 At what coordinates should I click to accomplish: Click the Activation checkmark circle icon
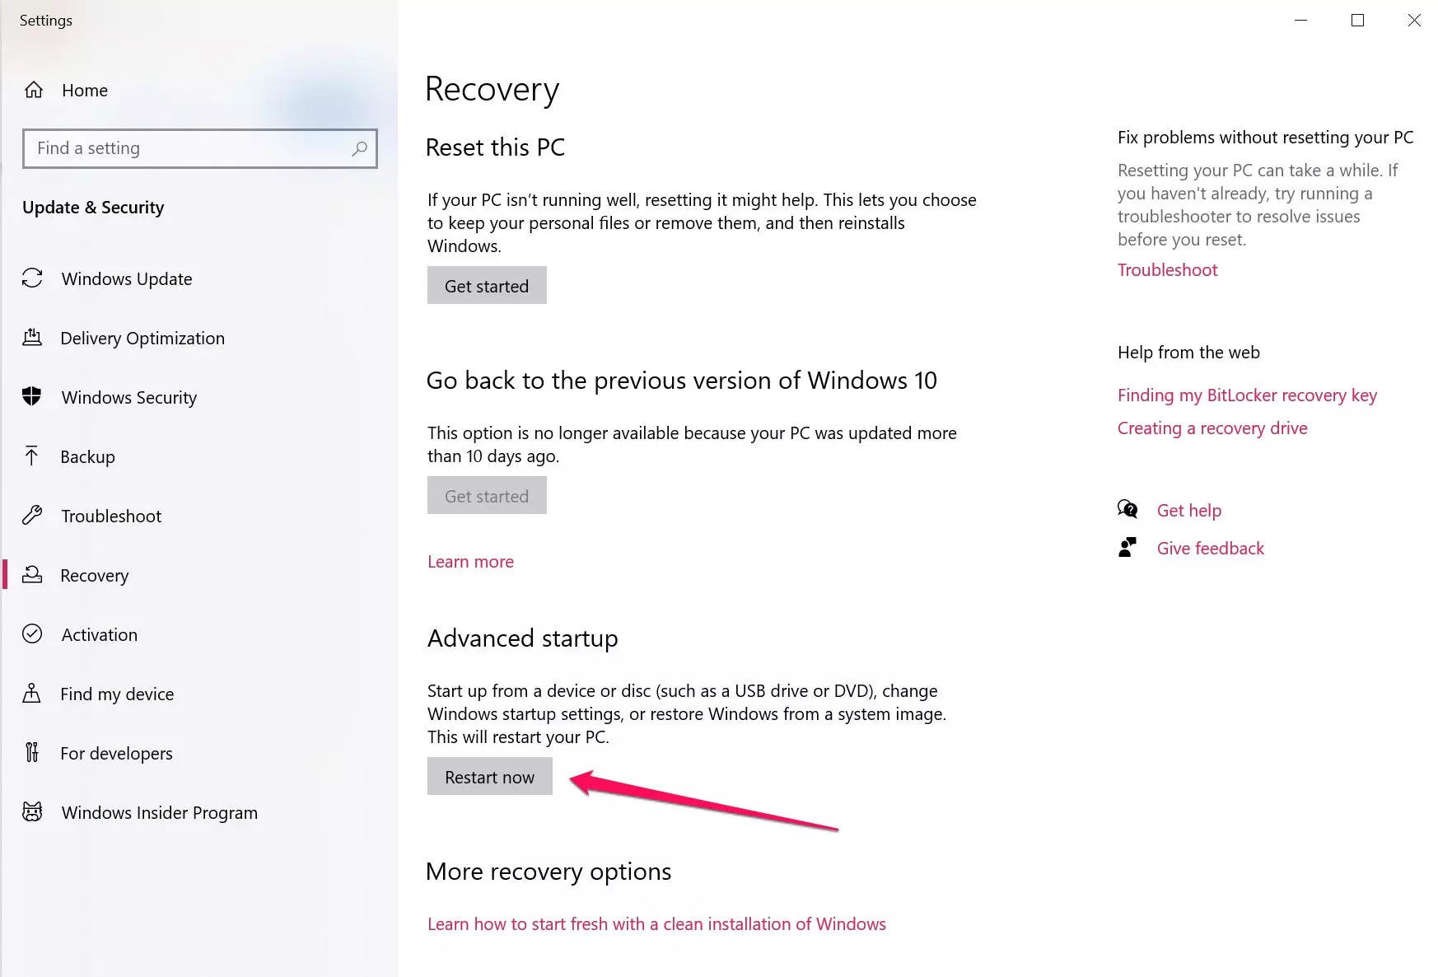click(x=32, y=634)
